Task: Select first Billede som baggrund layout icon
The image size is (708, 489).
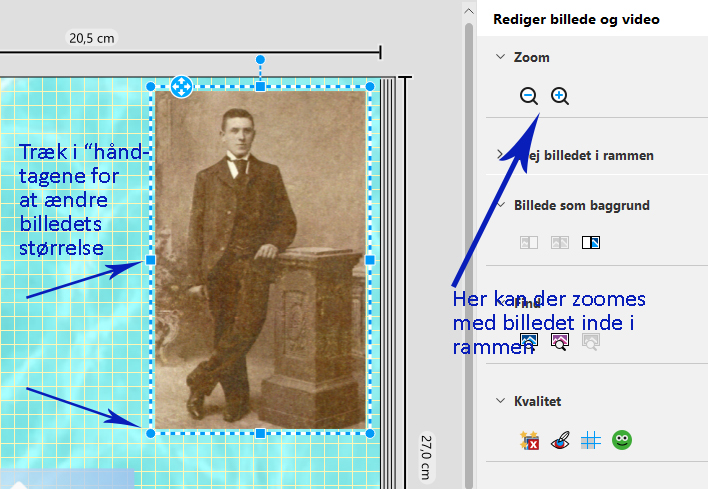Action: click(529, 242)
